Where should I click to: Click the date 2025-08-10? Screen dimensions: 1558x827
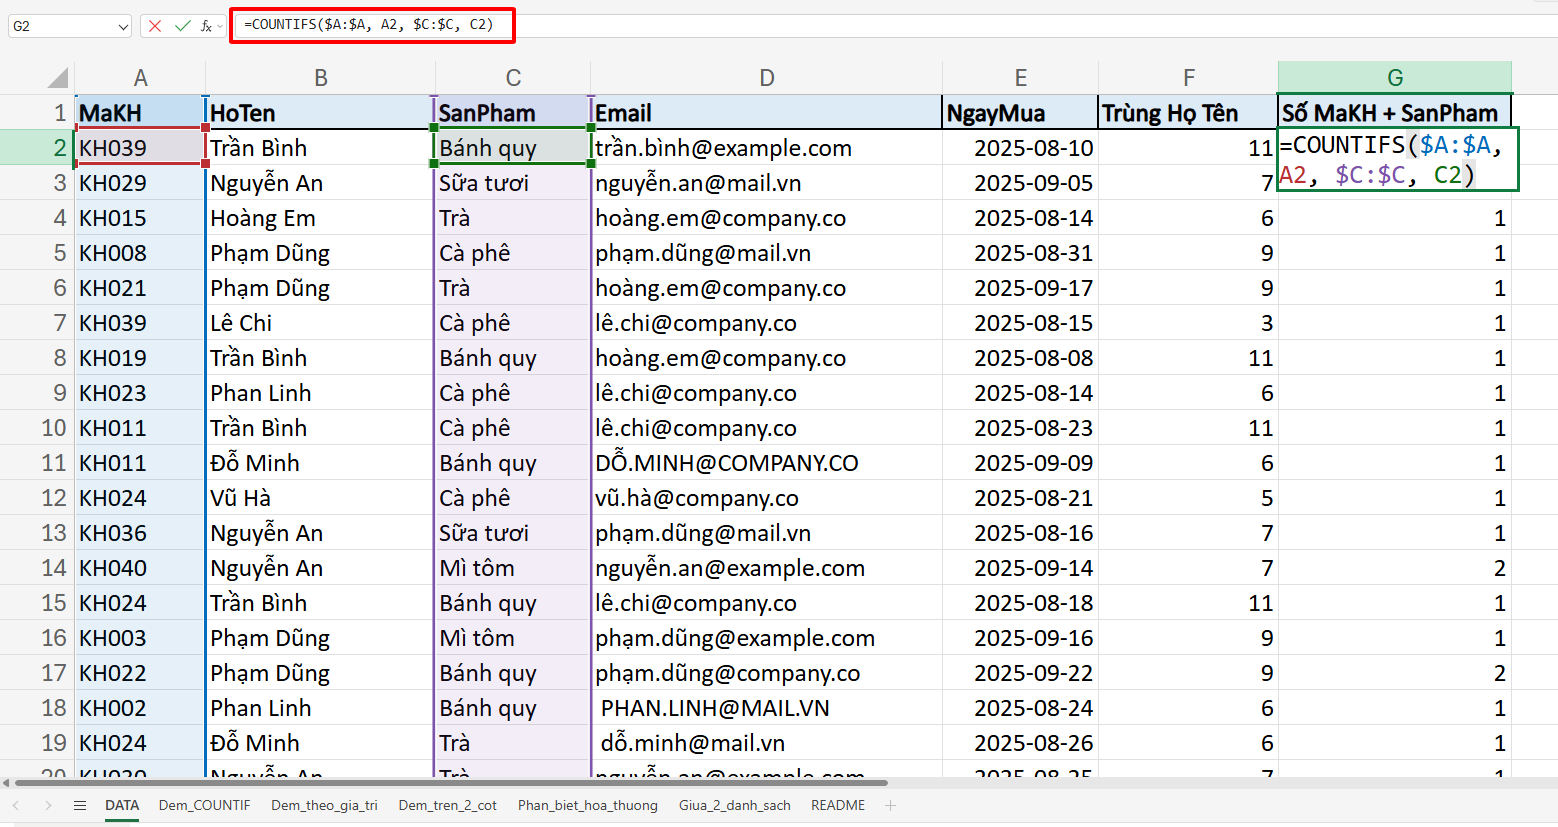1020,148
